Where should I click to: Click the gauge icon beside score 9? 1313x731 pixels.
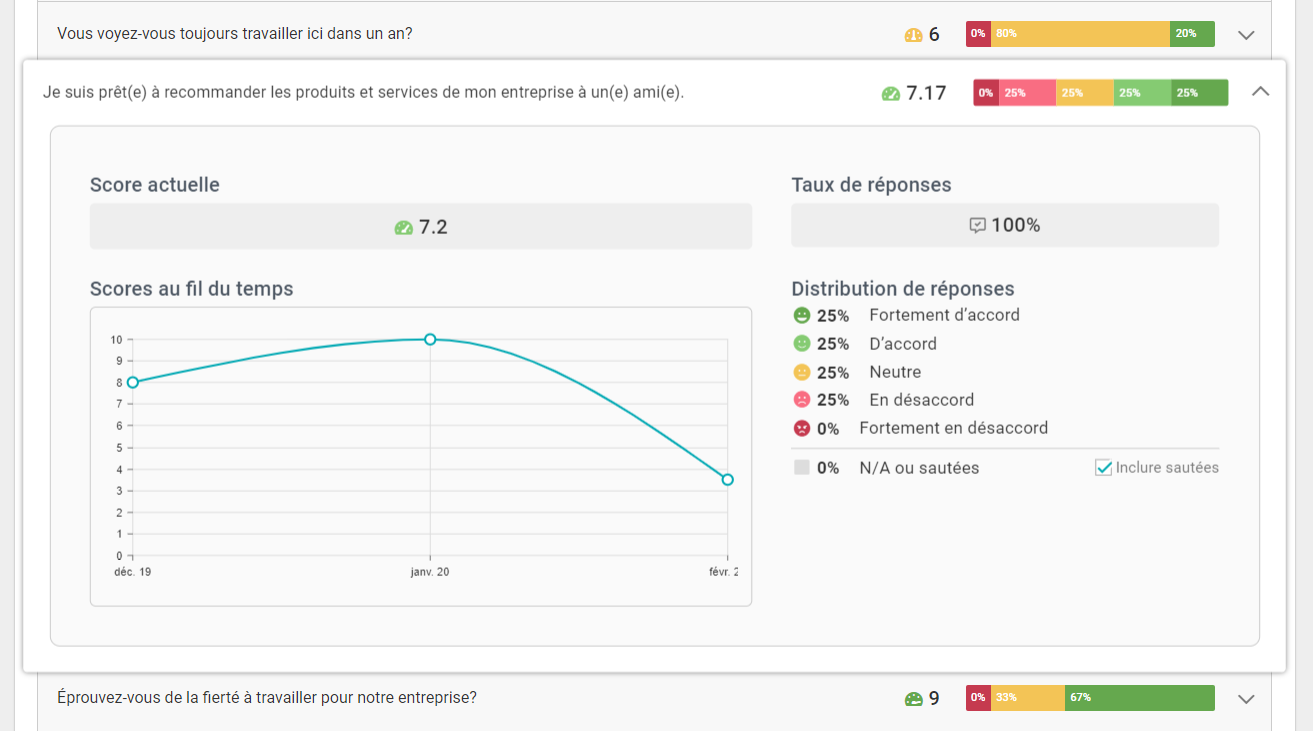[913, 699]
